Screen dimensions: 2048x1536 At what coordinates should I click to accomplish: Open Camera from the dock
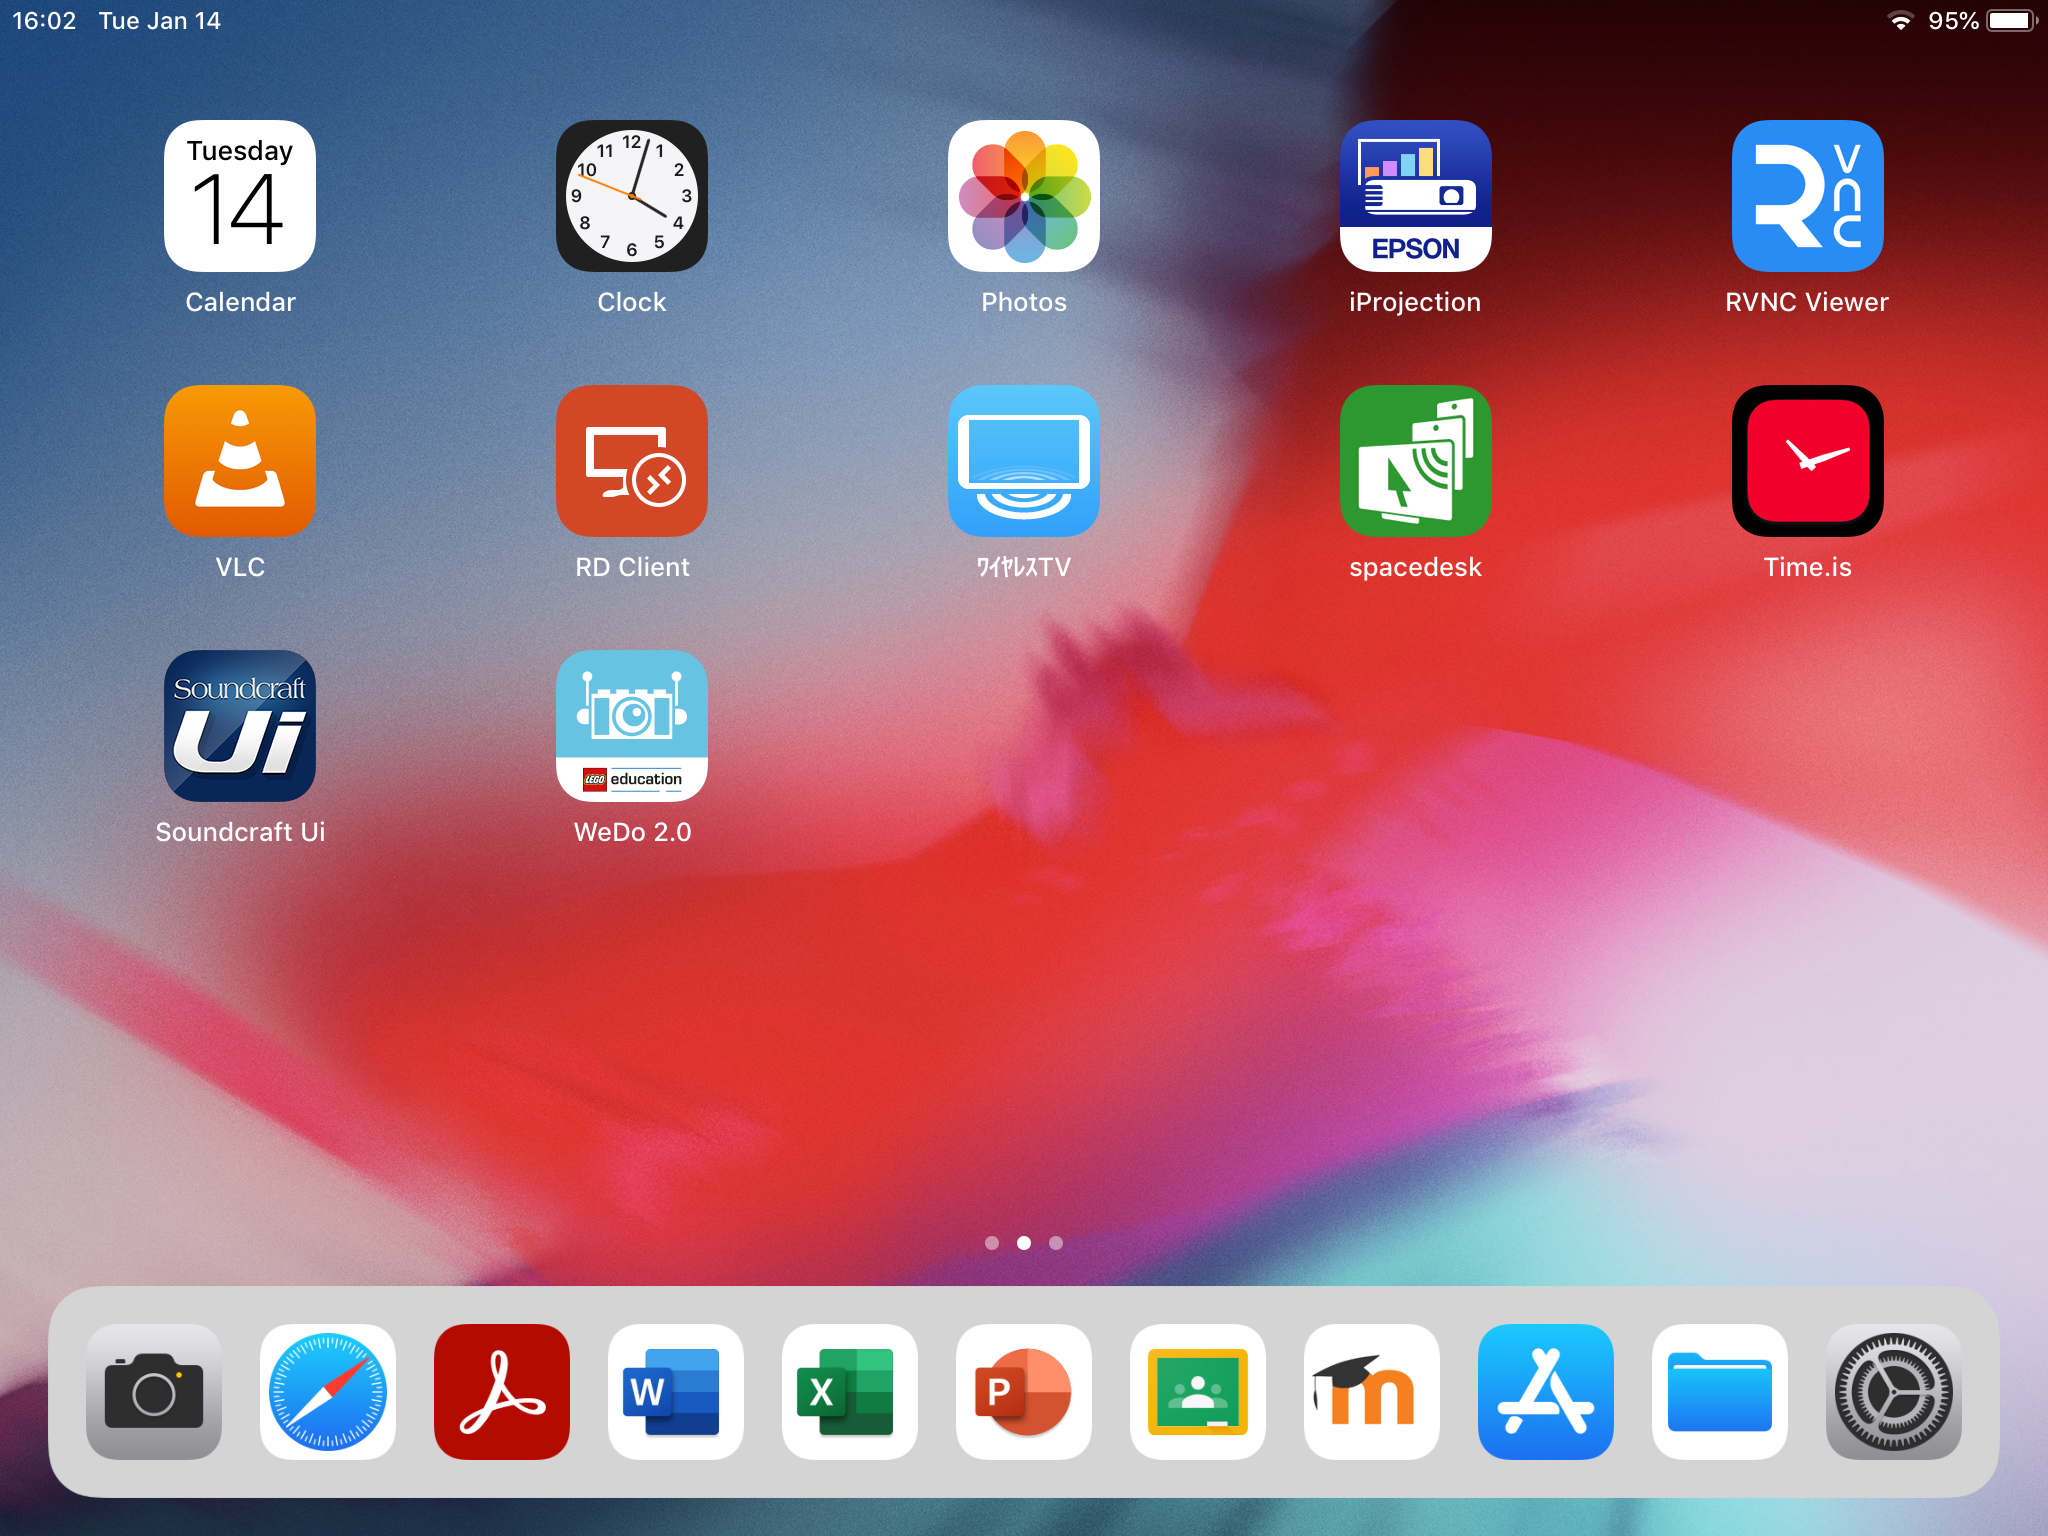tap(154, 1392)
